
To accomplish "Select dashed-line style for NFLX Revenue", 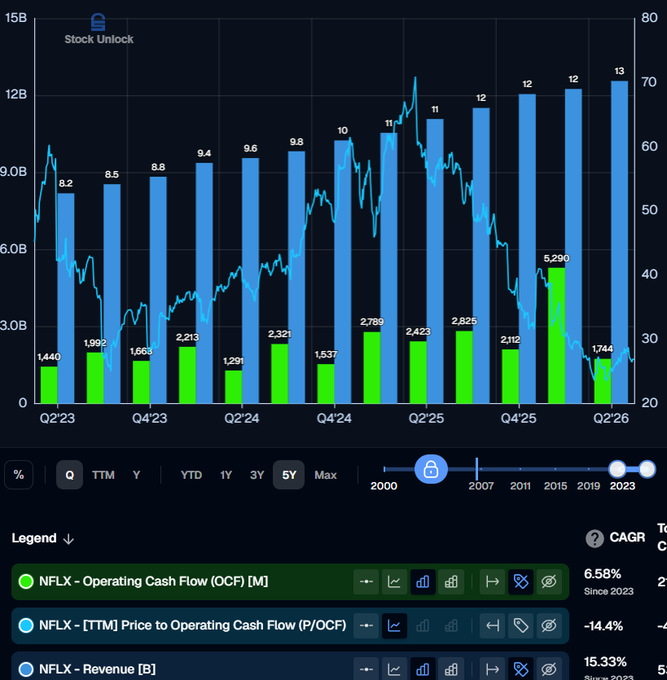I will [x=366, y=669].
